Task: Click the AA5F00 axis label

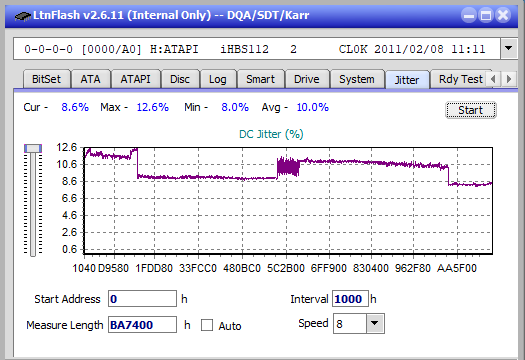Action: (457, 268)
